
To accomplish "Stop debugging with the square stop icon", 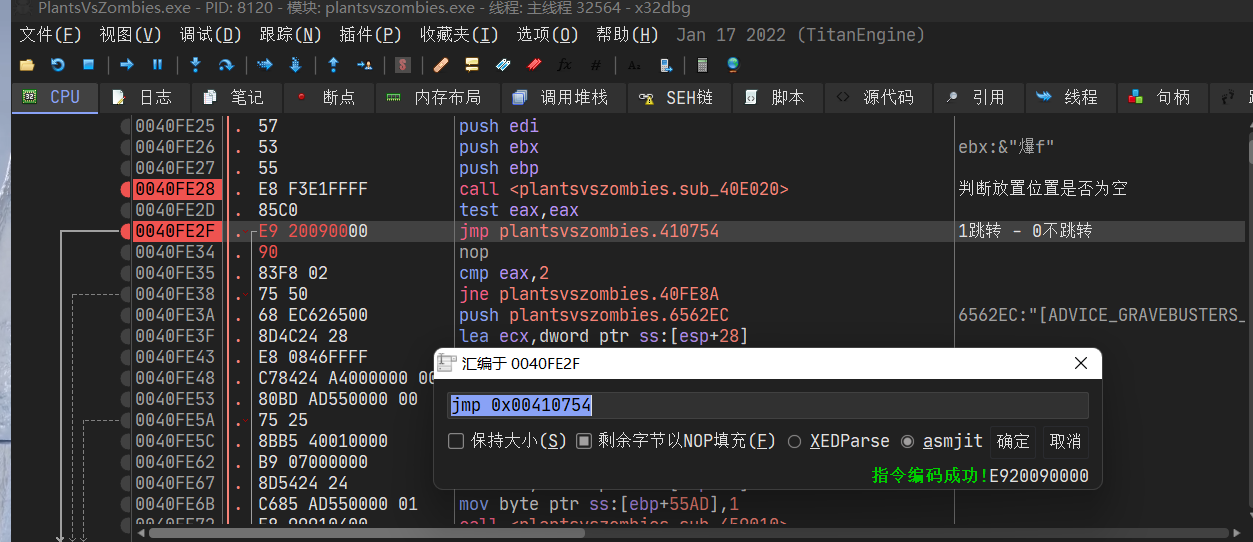I will (x=88, y=65).
